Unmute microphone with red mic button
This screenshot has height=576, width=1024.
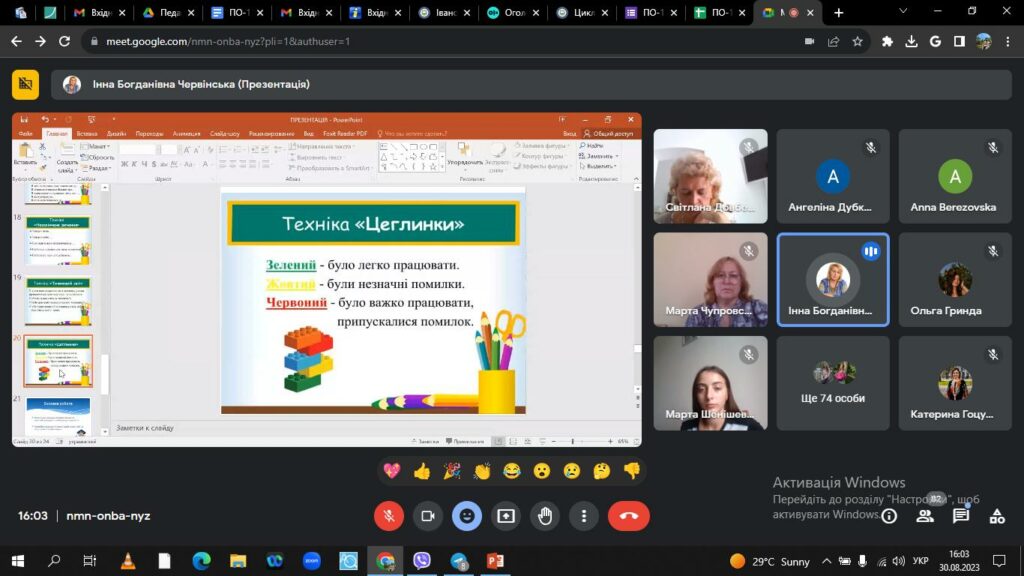click(x=389, y=516)
